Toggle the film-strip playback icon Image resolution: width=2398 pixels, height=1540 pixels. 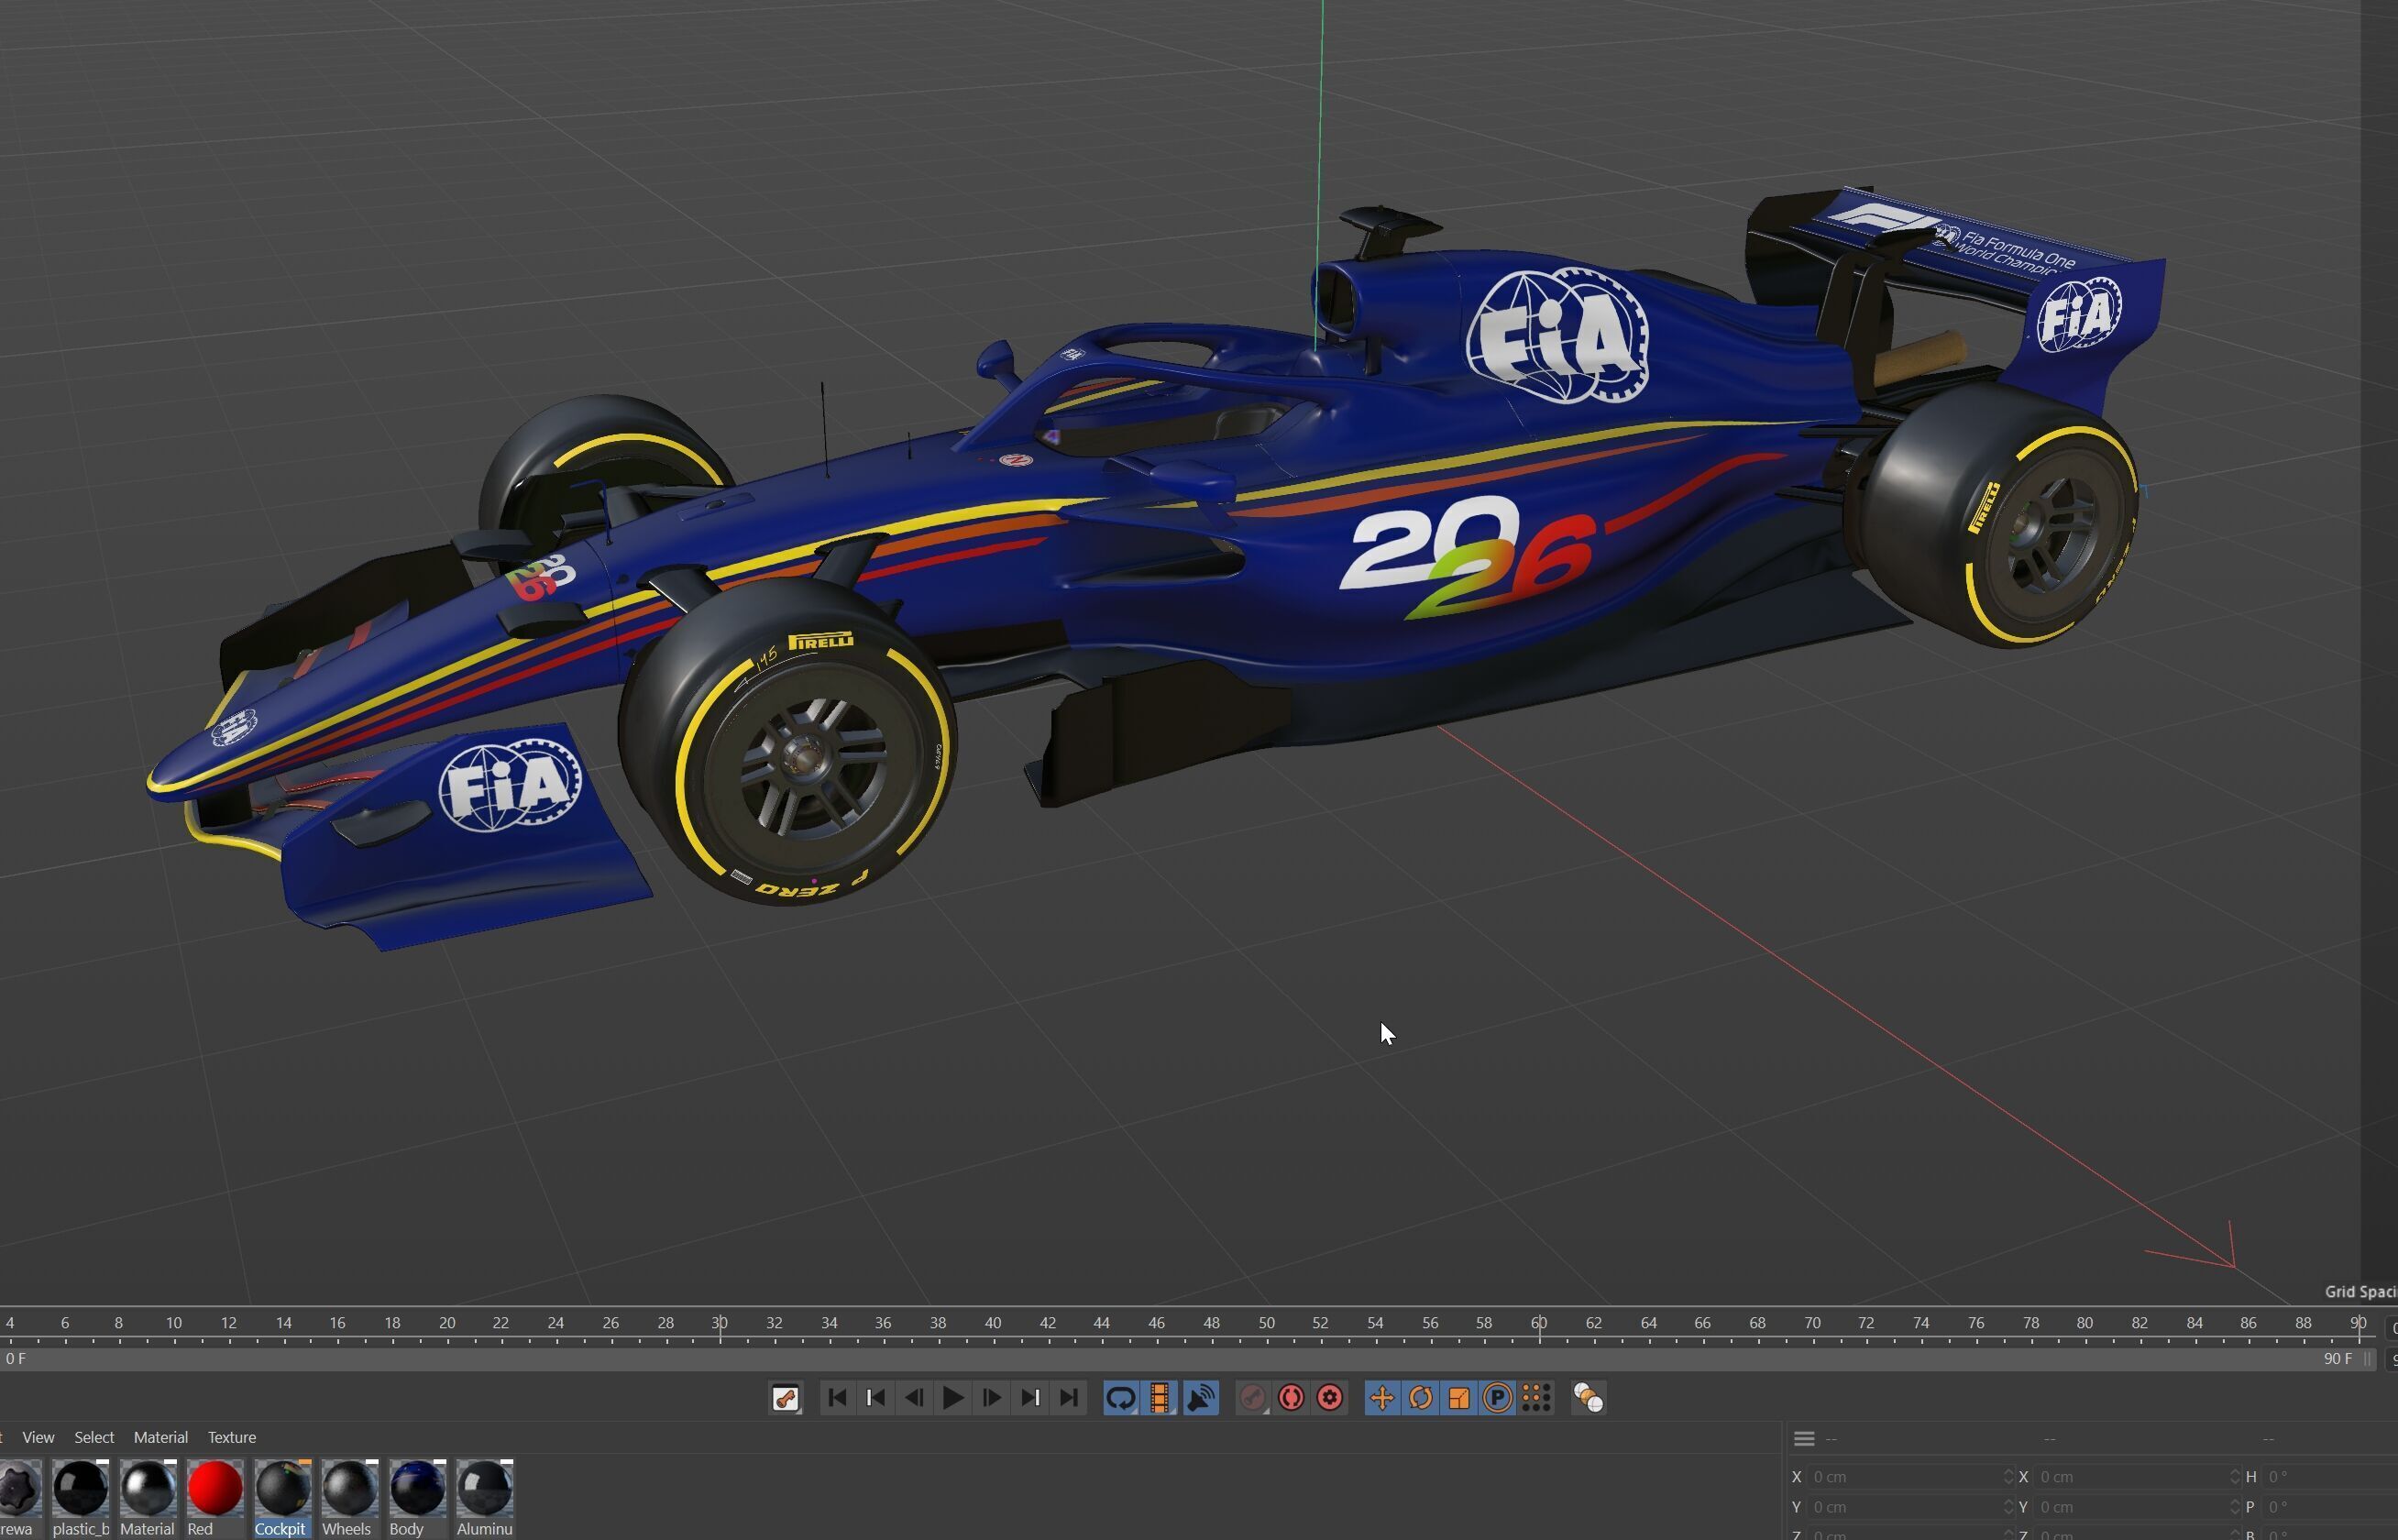pos(1160,1398)
